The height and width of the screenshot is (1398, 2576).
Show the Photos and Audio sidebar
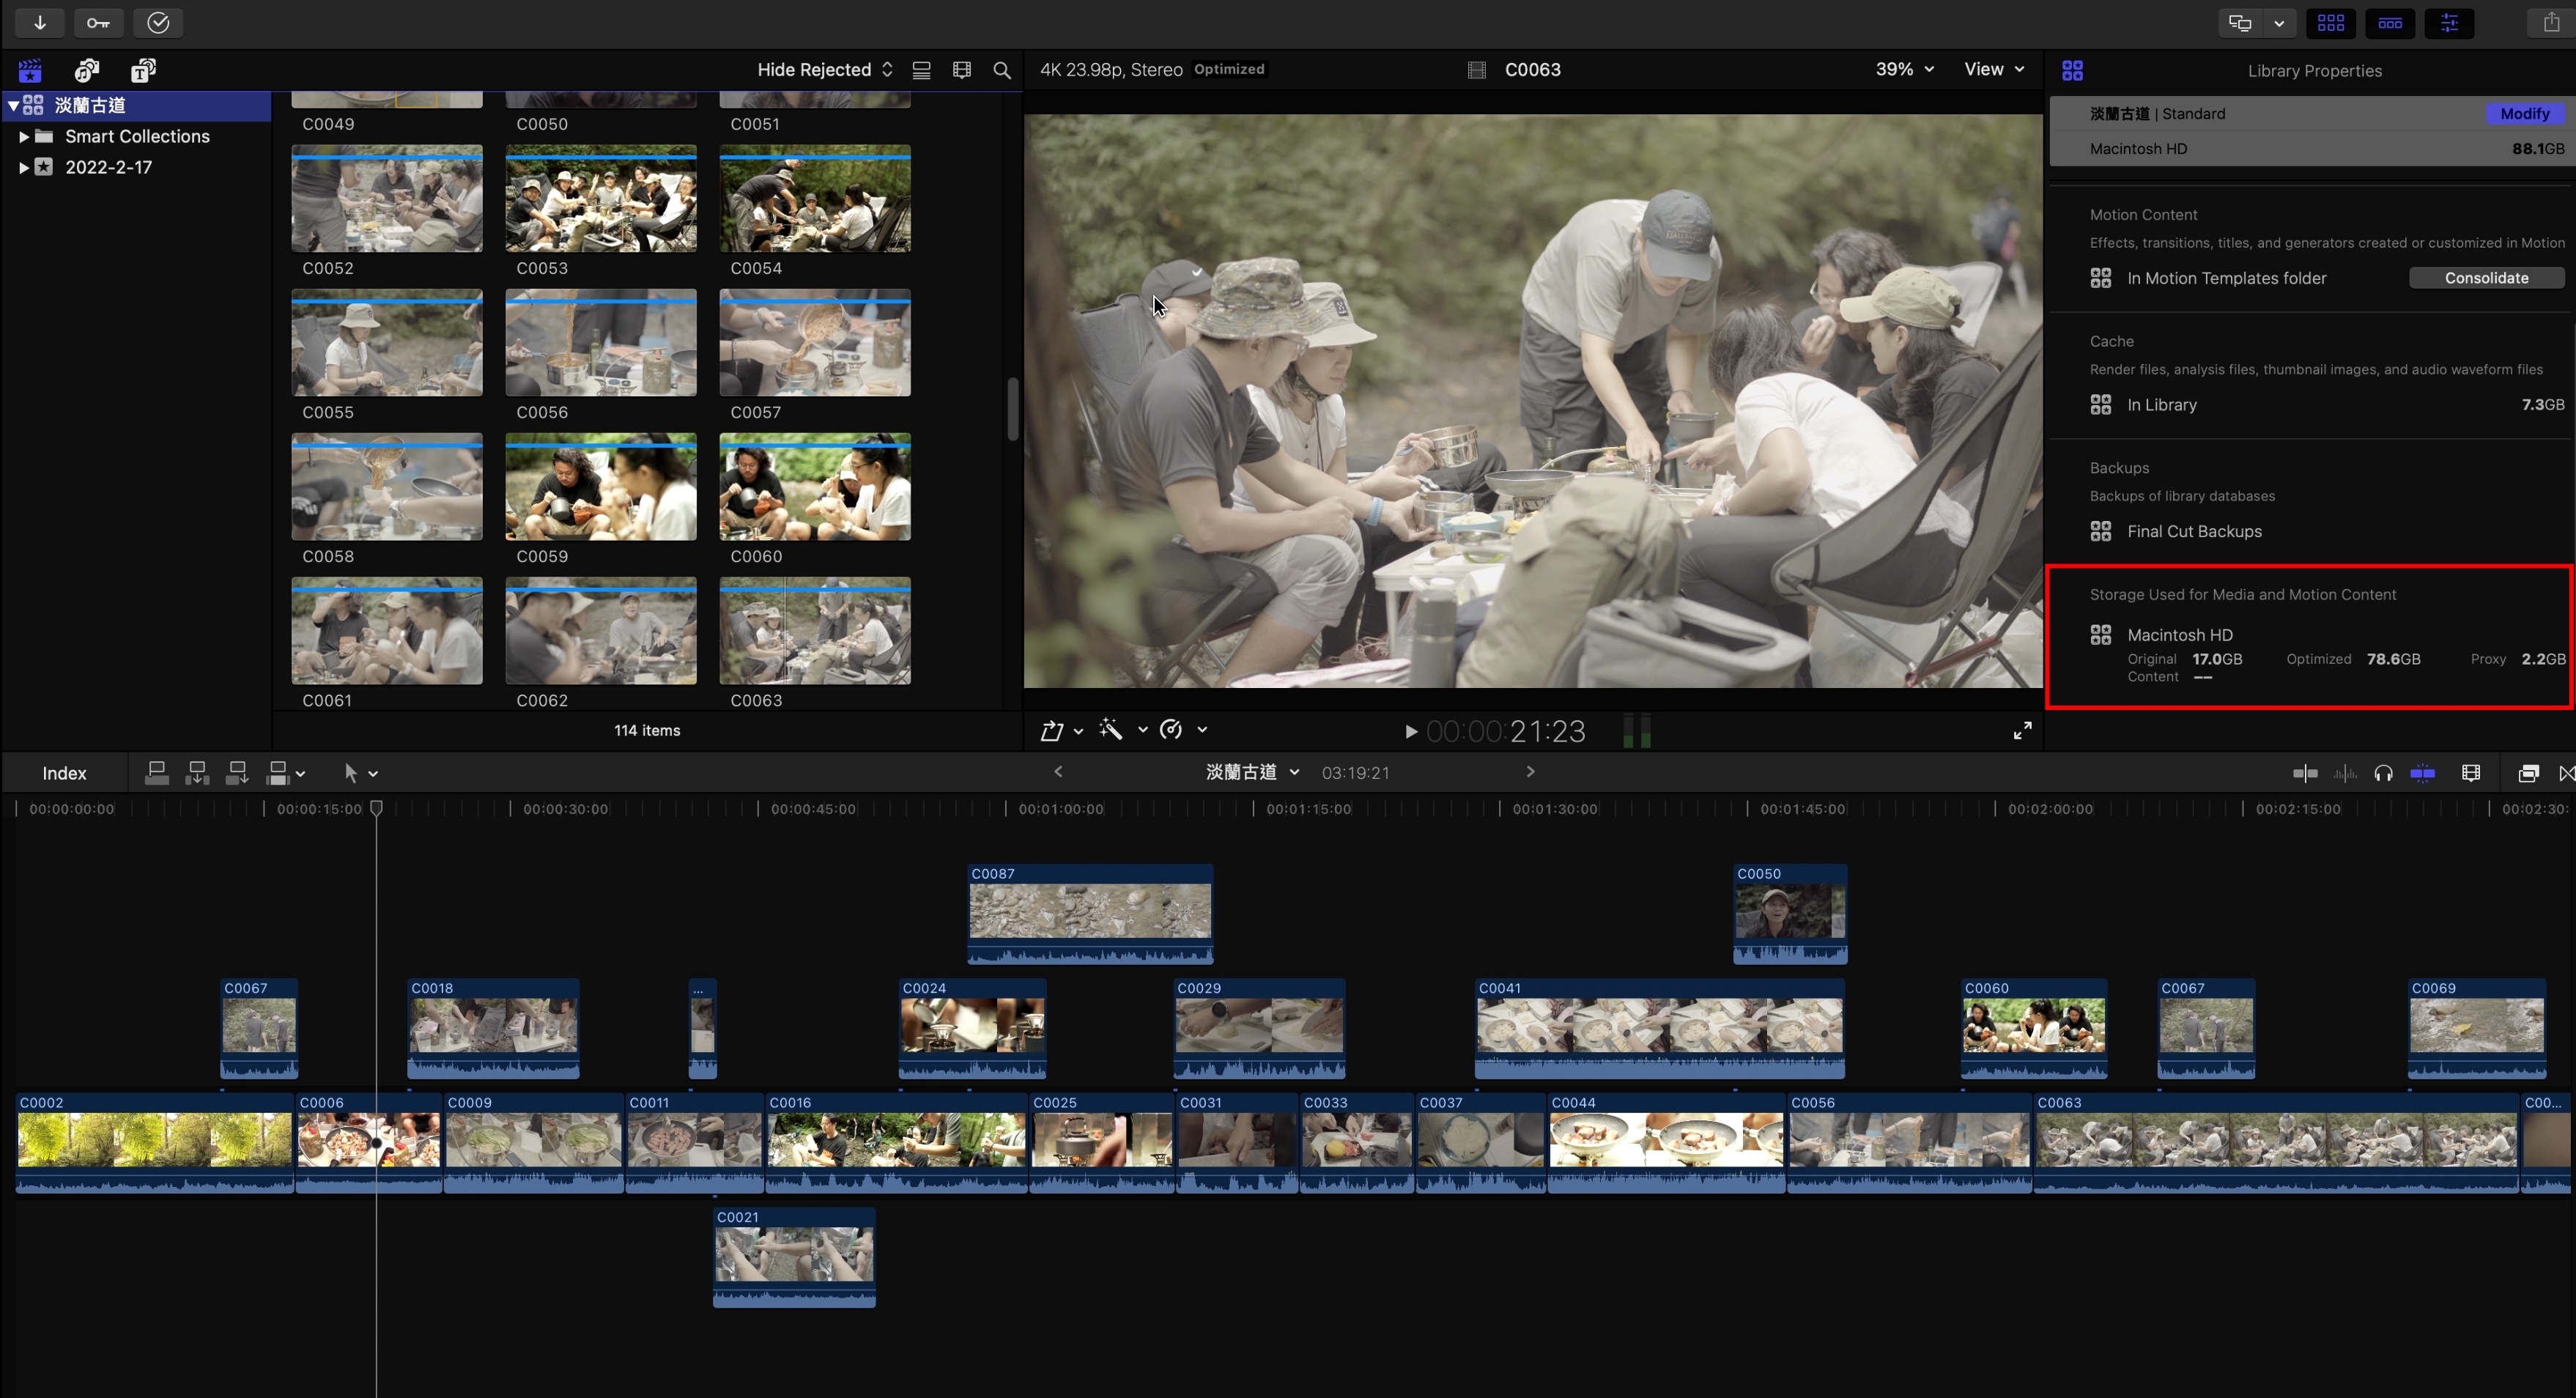(x=87, y=70)
